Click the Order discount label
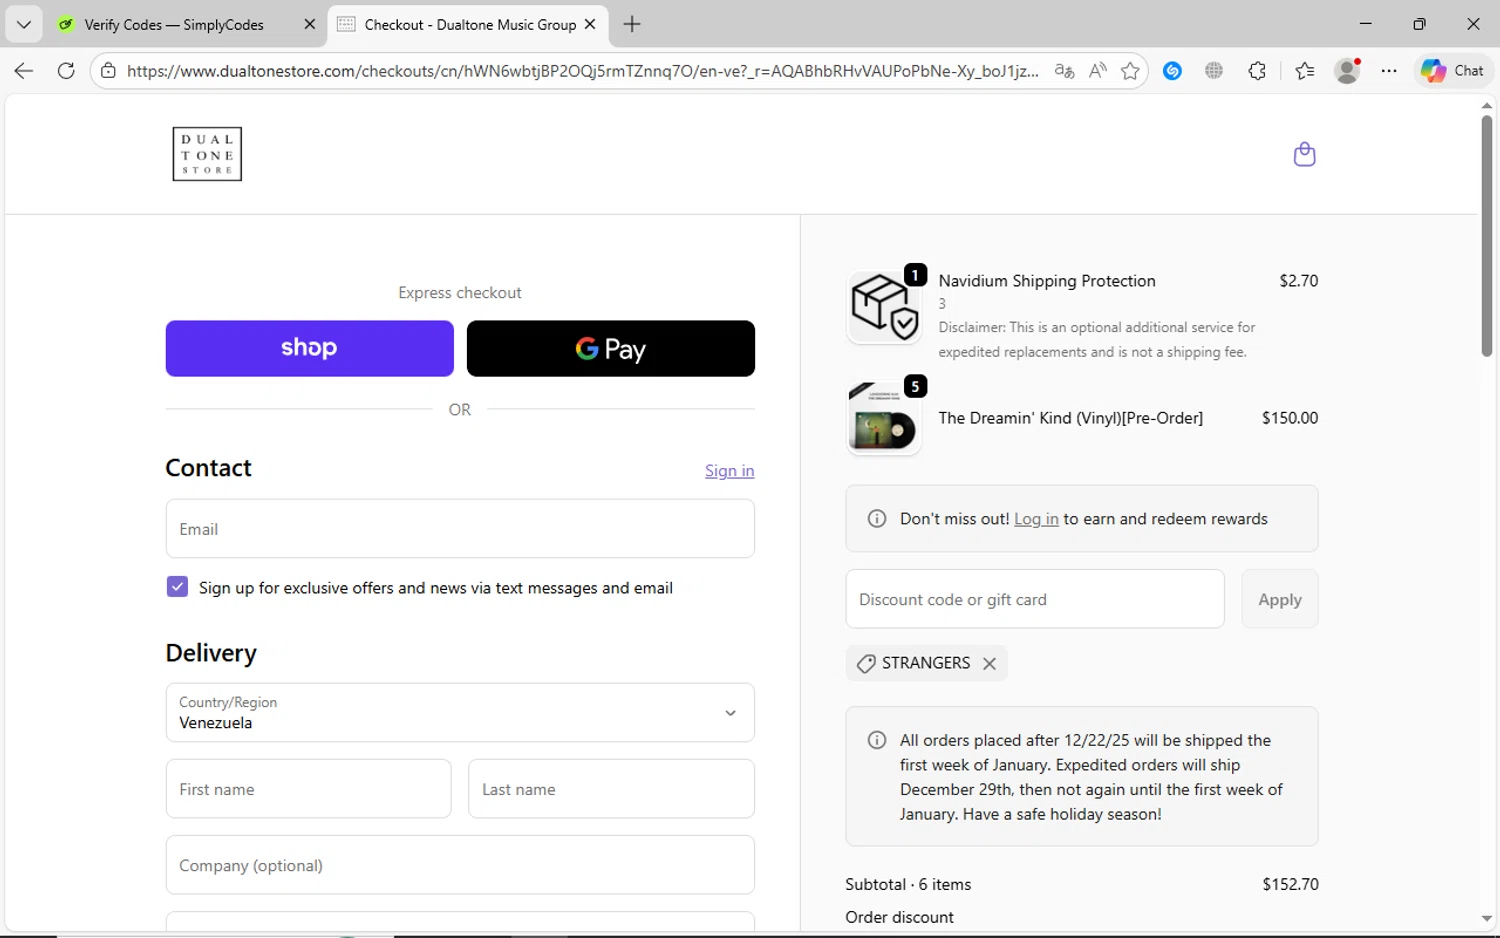Viewport: 1500px width, 938px height. tap(899, 917)
